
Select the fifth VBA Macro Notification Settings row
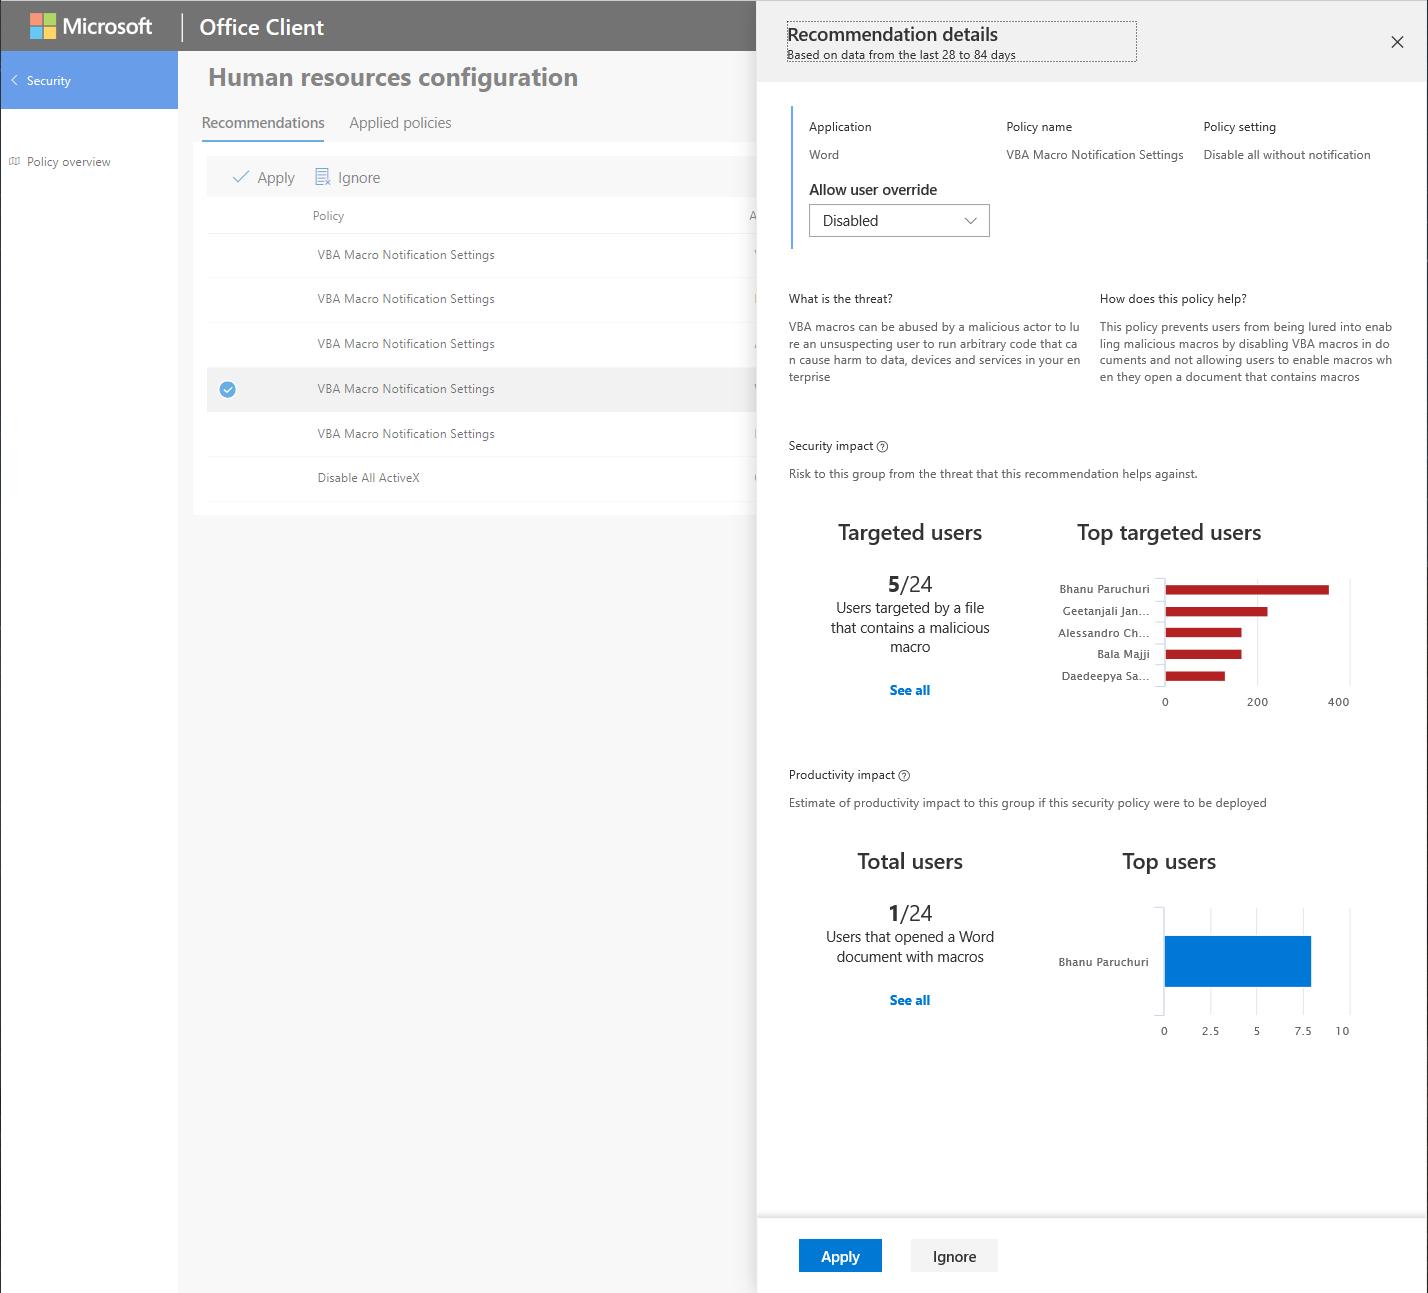point(481,434)
